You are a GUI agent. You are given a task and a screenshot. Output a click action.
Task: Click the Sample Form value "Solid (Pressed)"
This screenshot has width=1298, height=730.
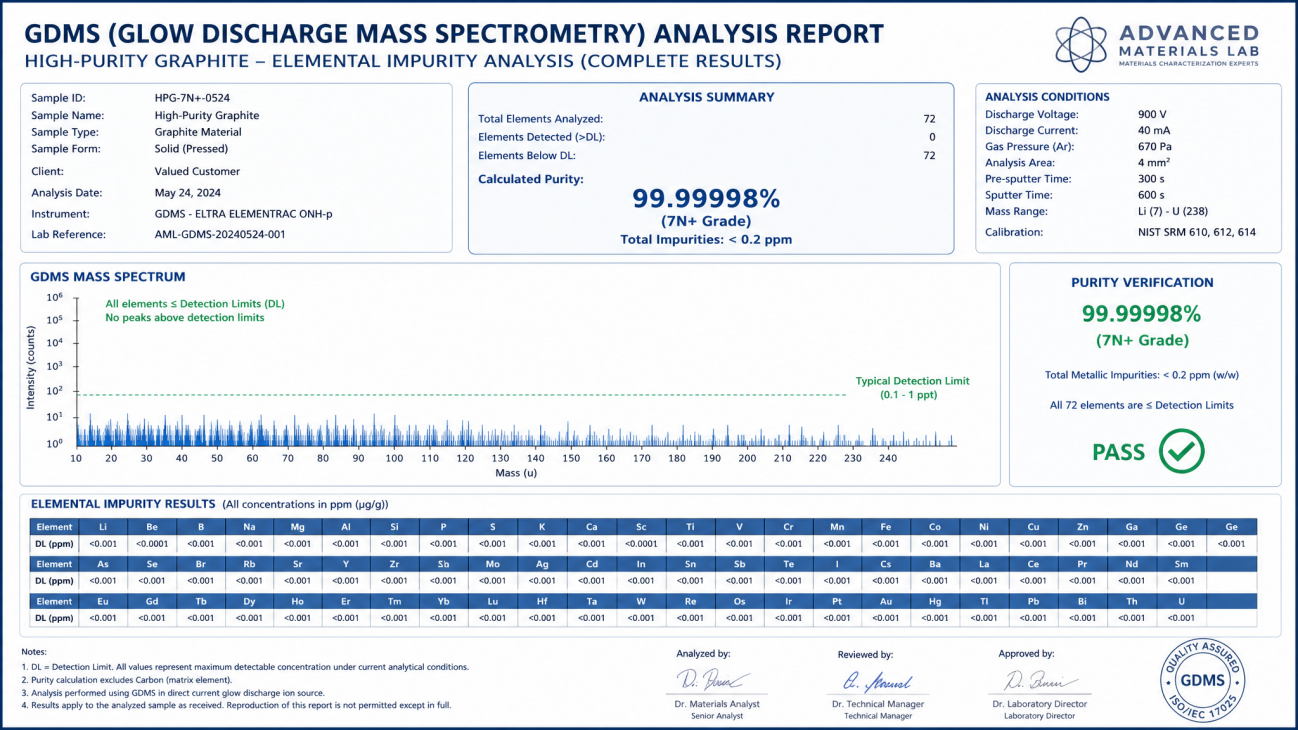point(191,149)
